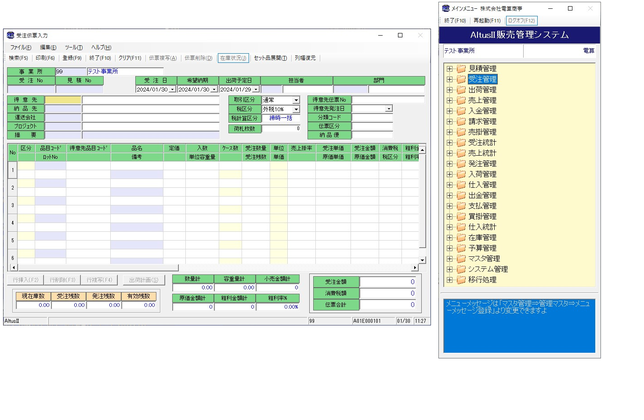This screenshot has height=420, width=644.
Task: Open the 取引区分 dropdown
Action: click(296, 100)
